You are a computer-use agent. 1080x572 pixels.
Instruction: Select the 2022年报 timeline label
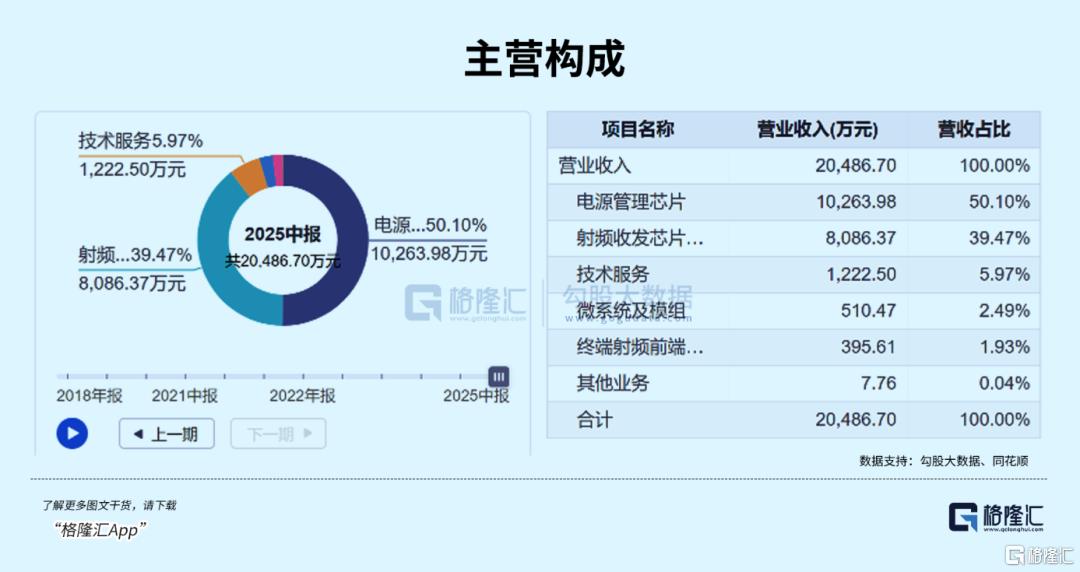(x=302, y=396)
